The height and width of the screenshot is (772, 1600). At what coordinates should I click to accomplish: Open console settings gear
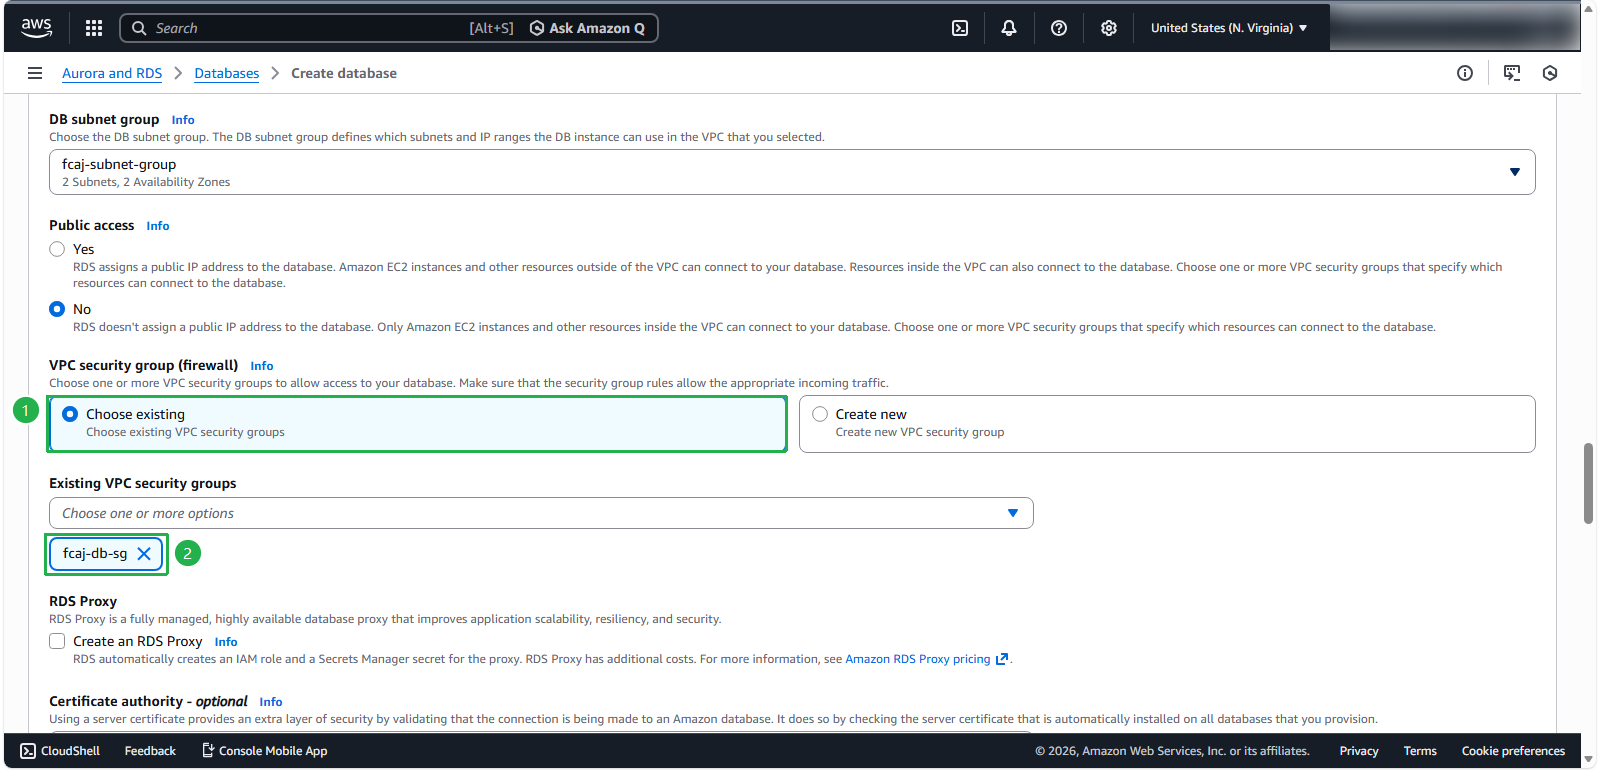(x=1109, y=28)
